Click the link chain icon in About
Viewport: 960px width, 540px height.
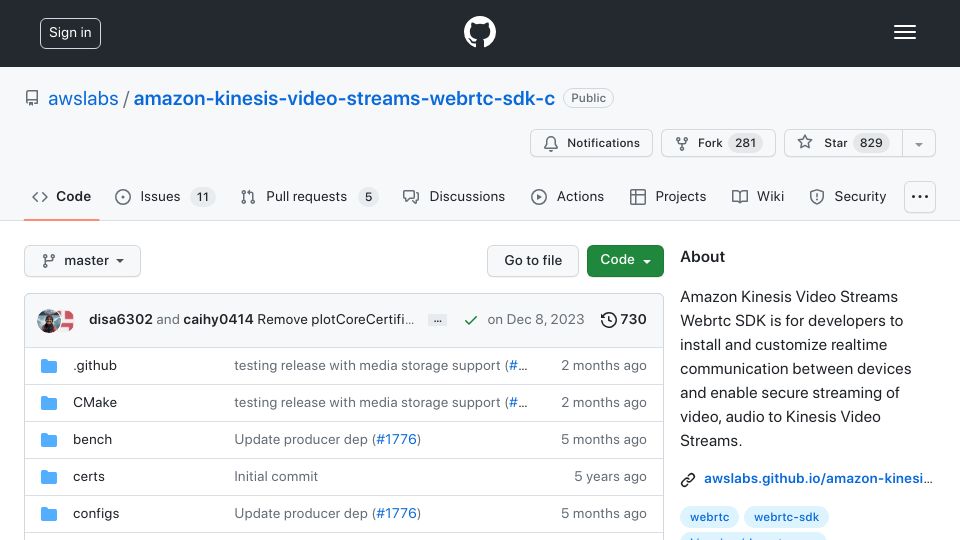coord(688,479)
